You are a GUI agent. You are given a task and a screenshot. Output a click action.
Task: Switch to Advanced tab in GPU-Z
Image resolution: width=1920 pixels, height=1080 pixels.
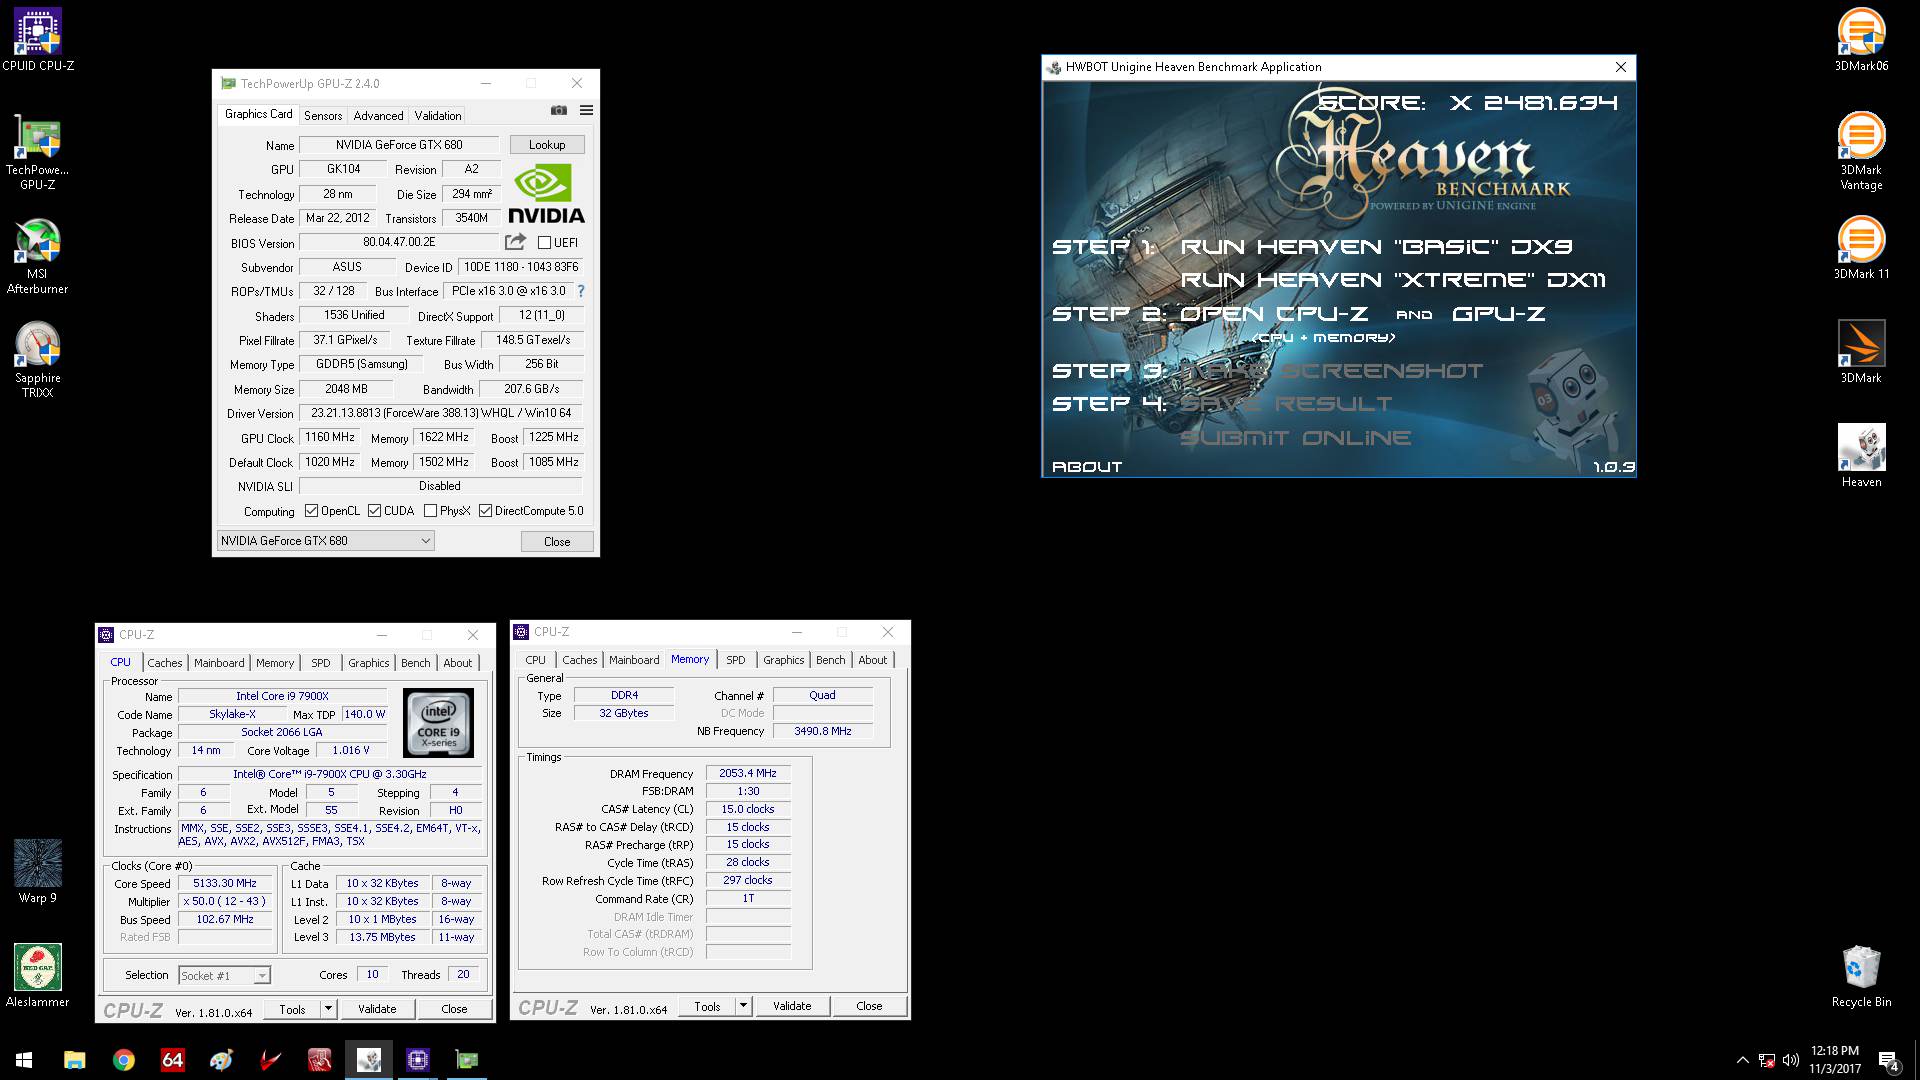[378, 116]
